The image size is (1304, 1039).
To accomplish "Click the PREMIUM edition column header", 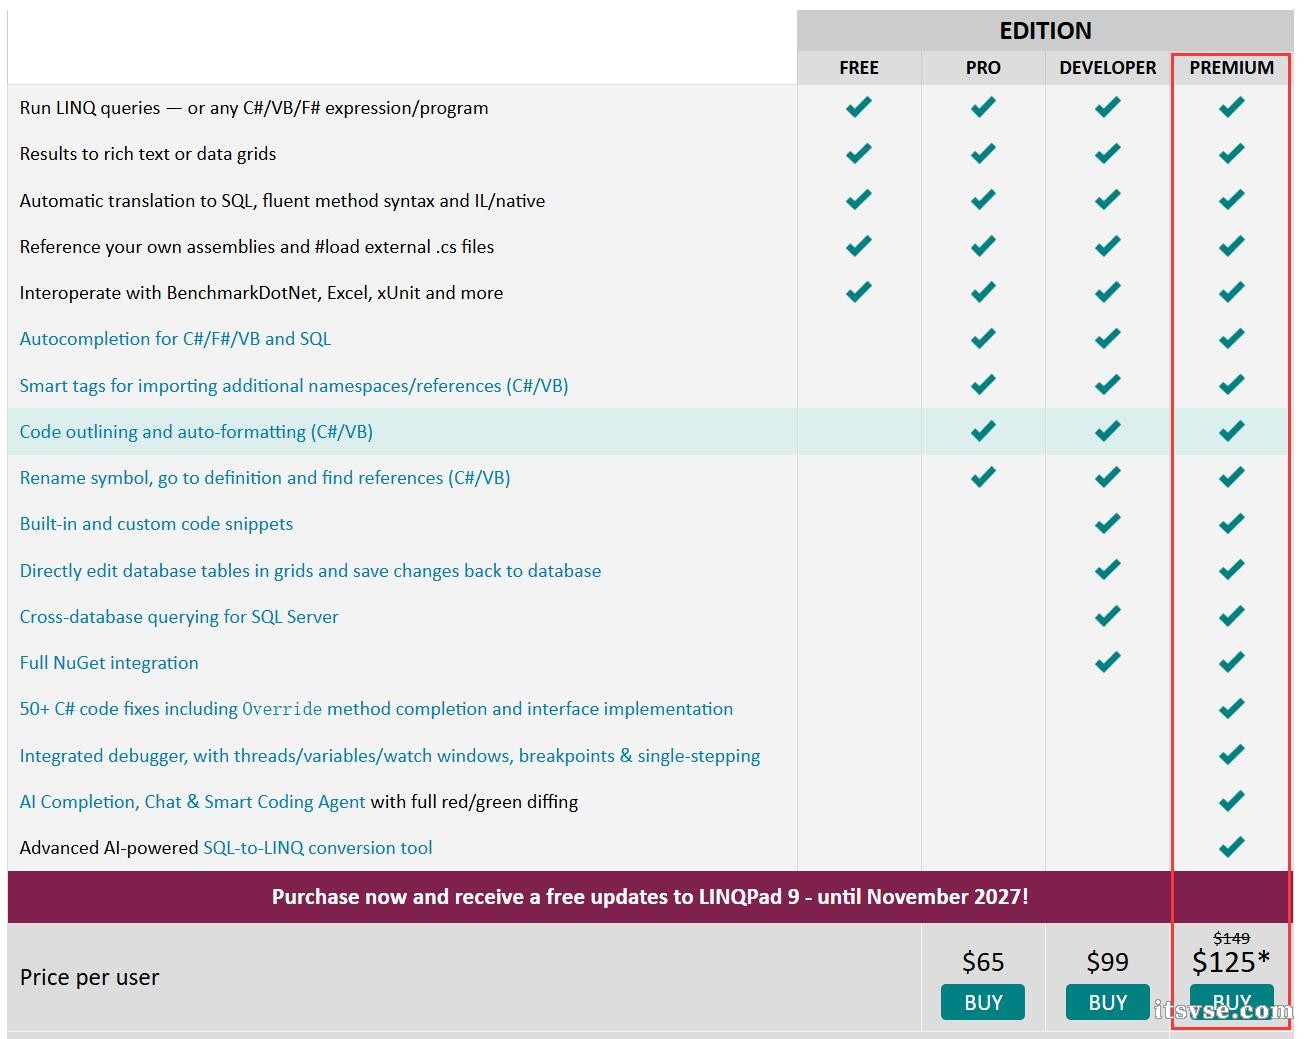I will 1231,68.
